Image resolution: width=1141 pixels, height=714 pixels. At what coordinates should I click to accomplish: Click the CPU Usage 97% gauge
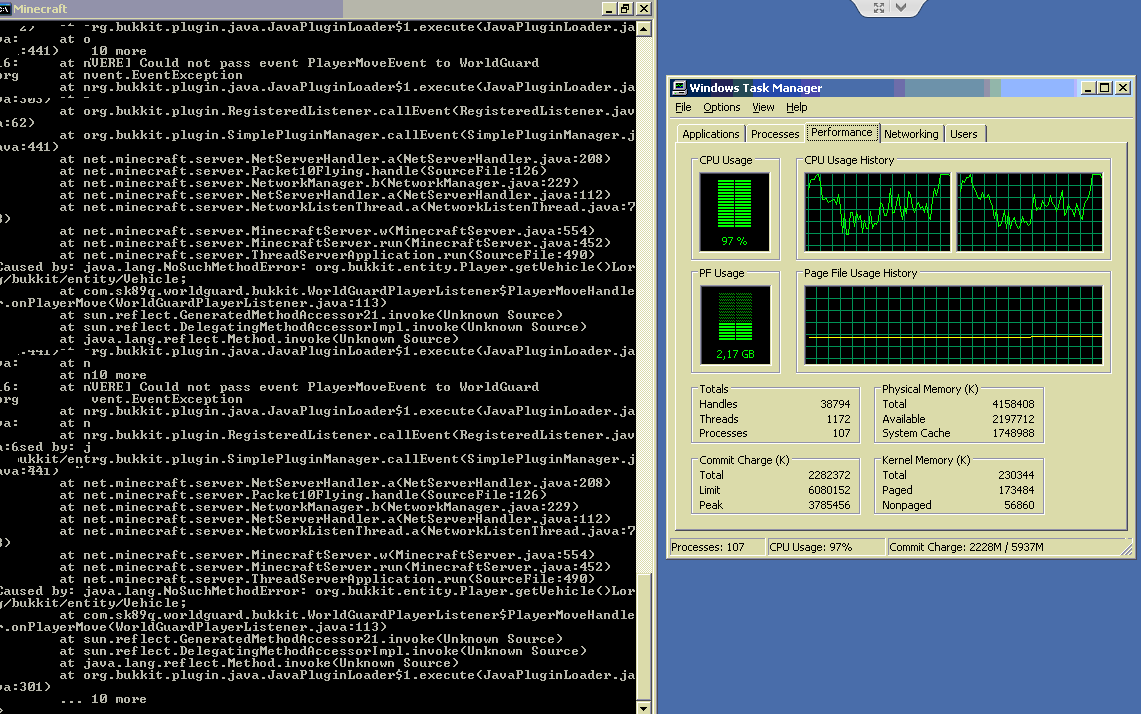click(734, 212)
